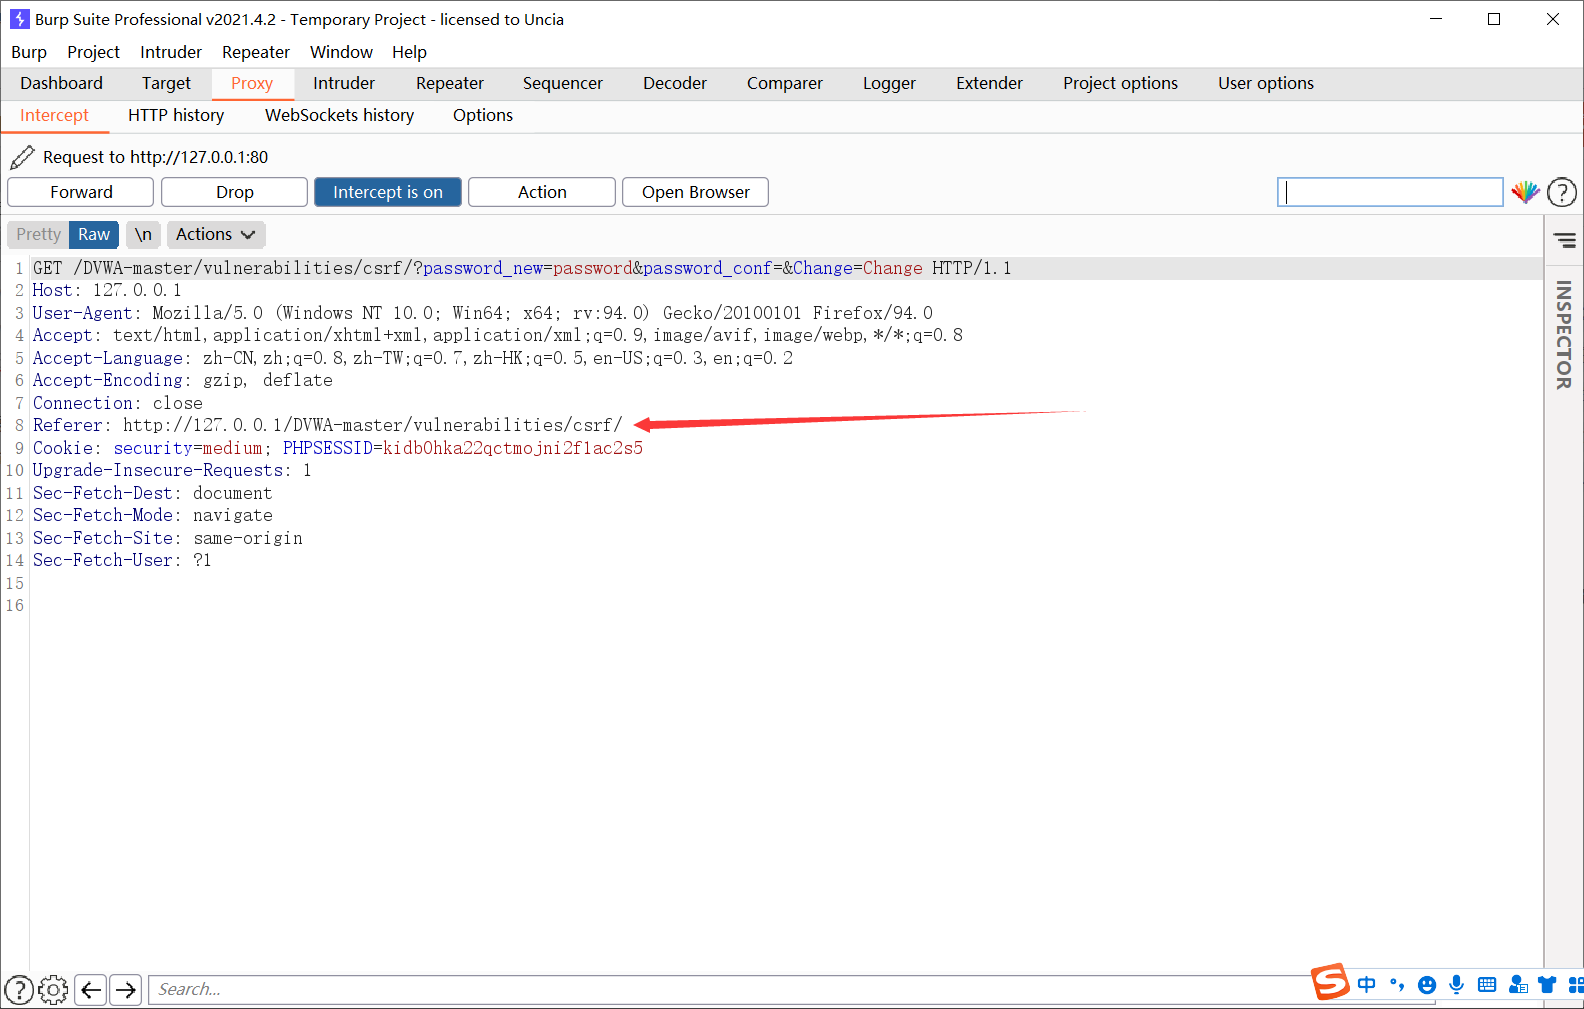Open the WebSockets history sub-tab

click(340, 115)
